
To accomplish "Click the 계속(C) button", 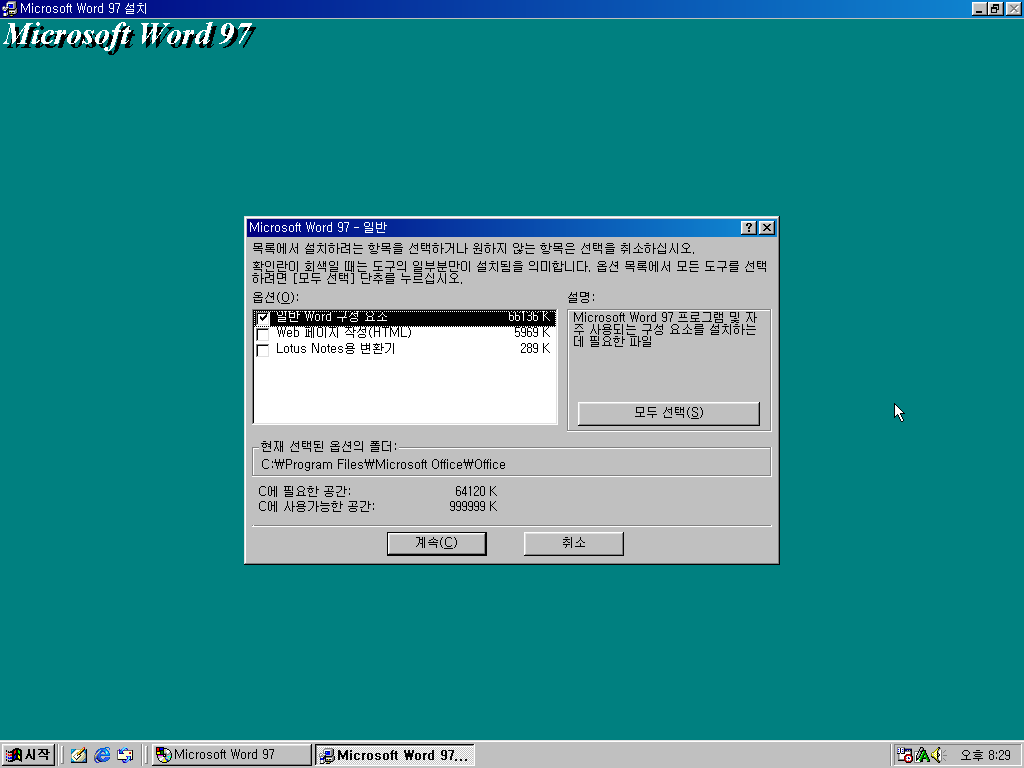I will point(436,543).
